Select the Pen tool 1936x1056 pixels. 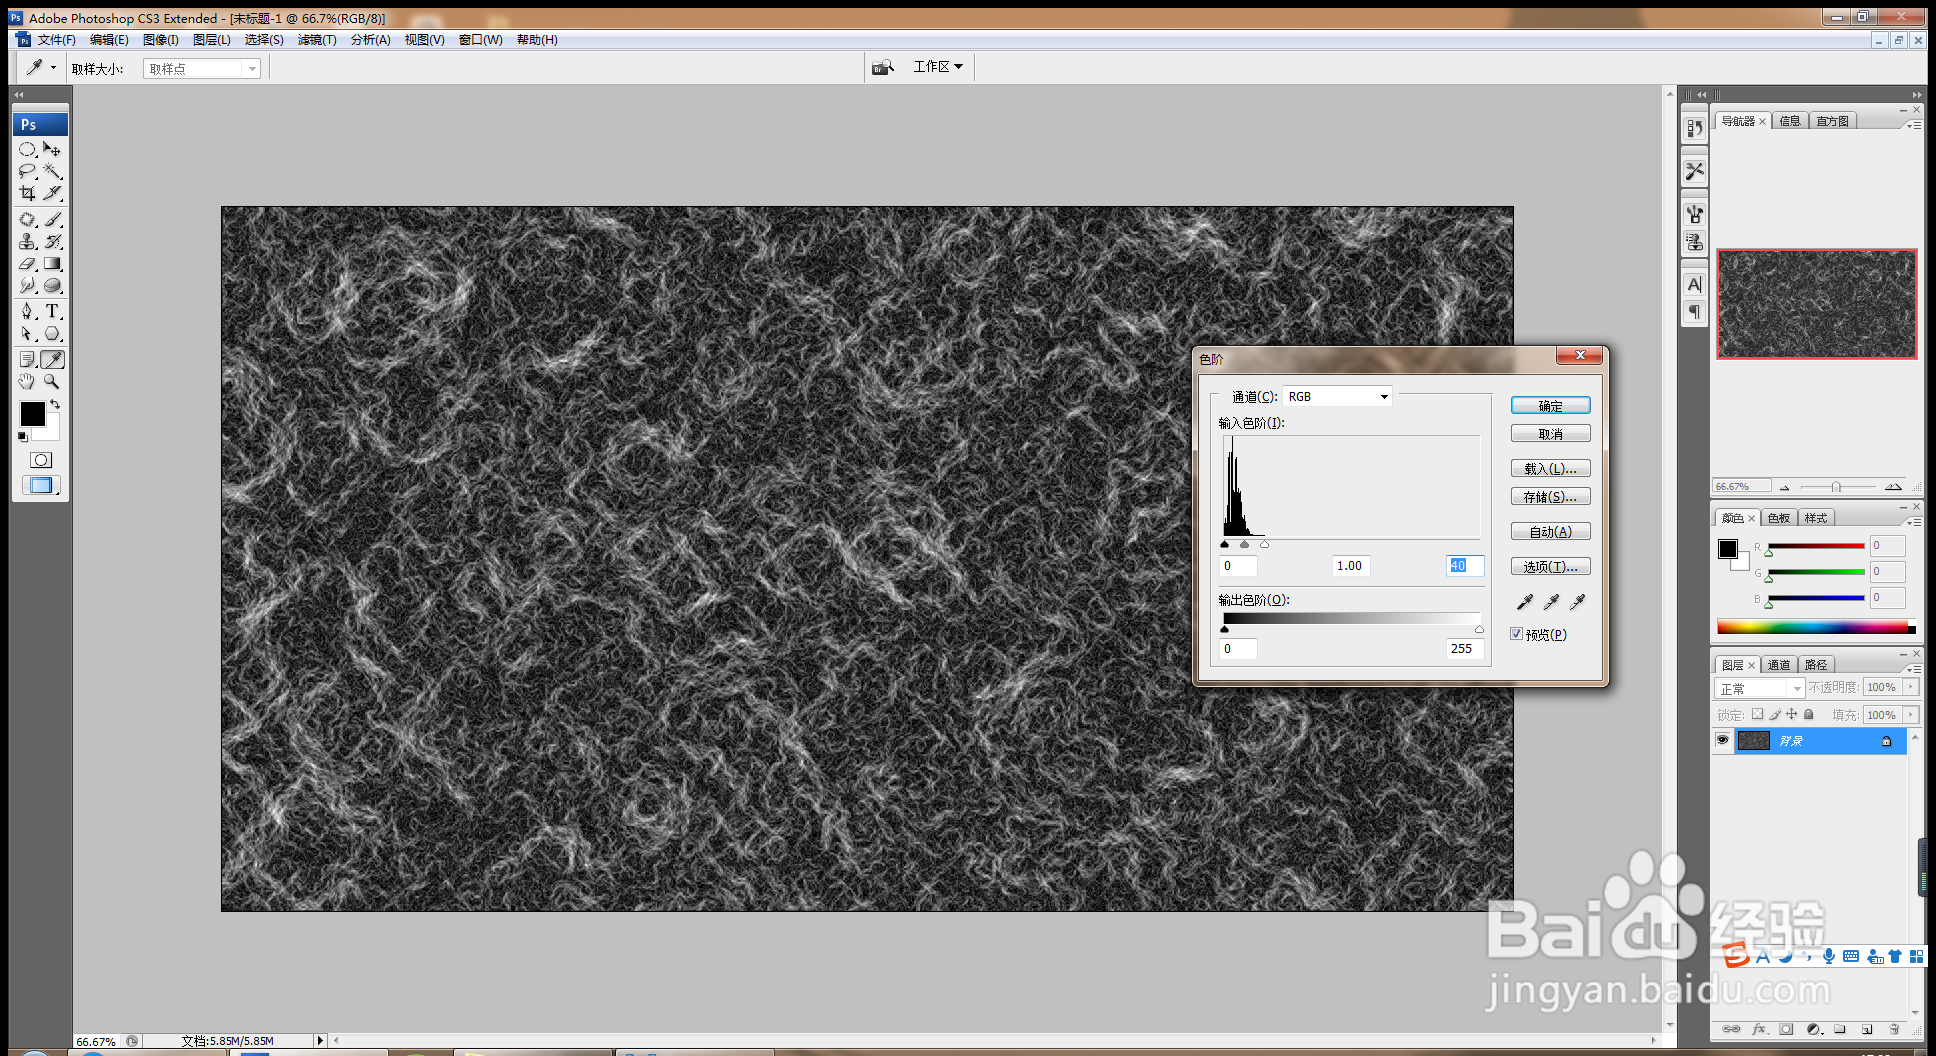click(28, 311)
